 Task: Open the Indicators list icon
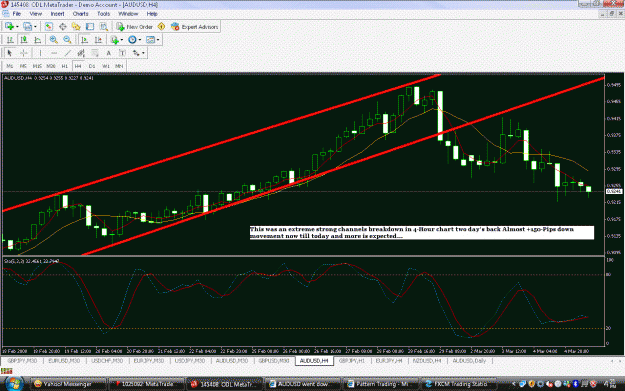tap(114, 40)
